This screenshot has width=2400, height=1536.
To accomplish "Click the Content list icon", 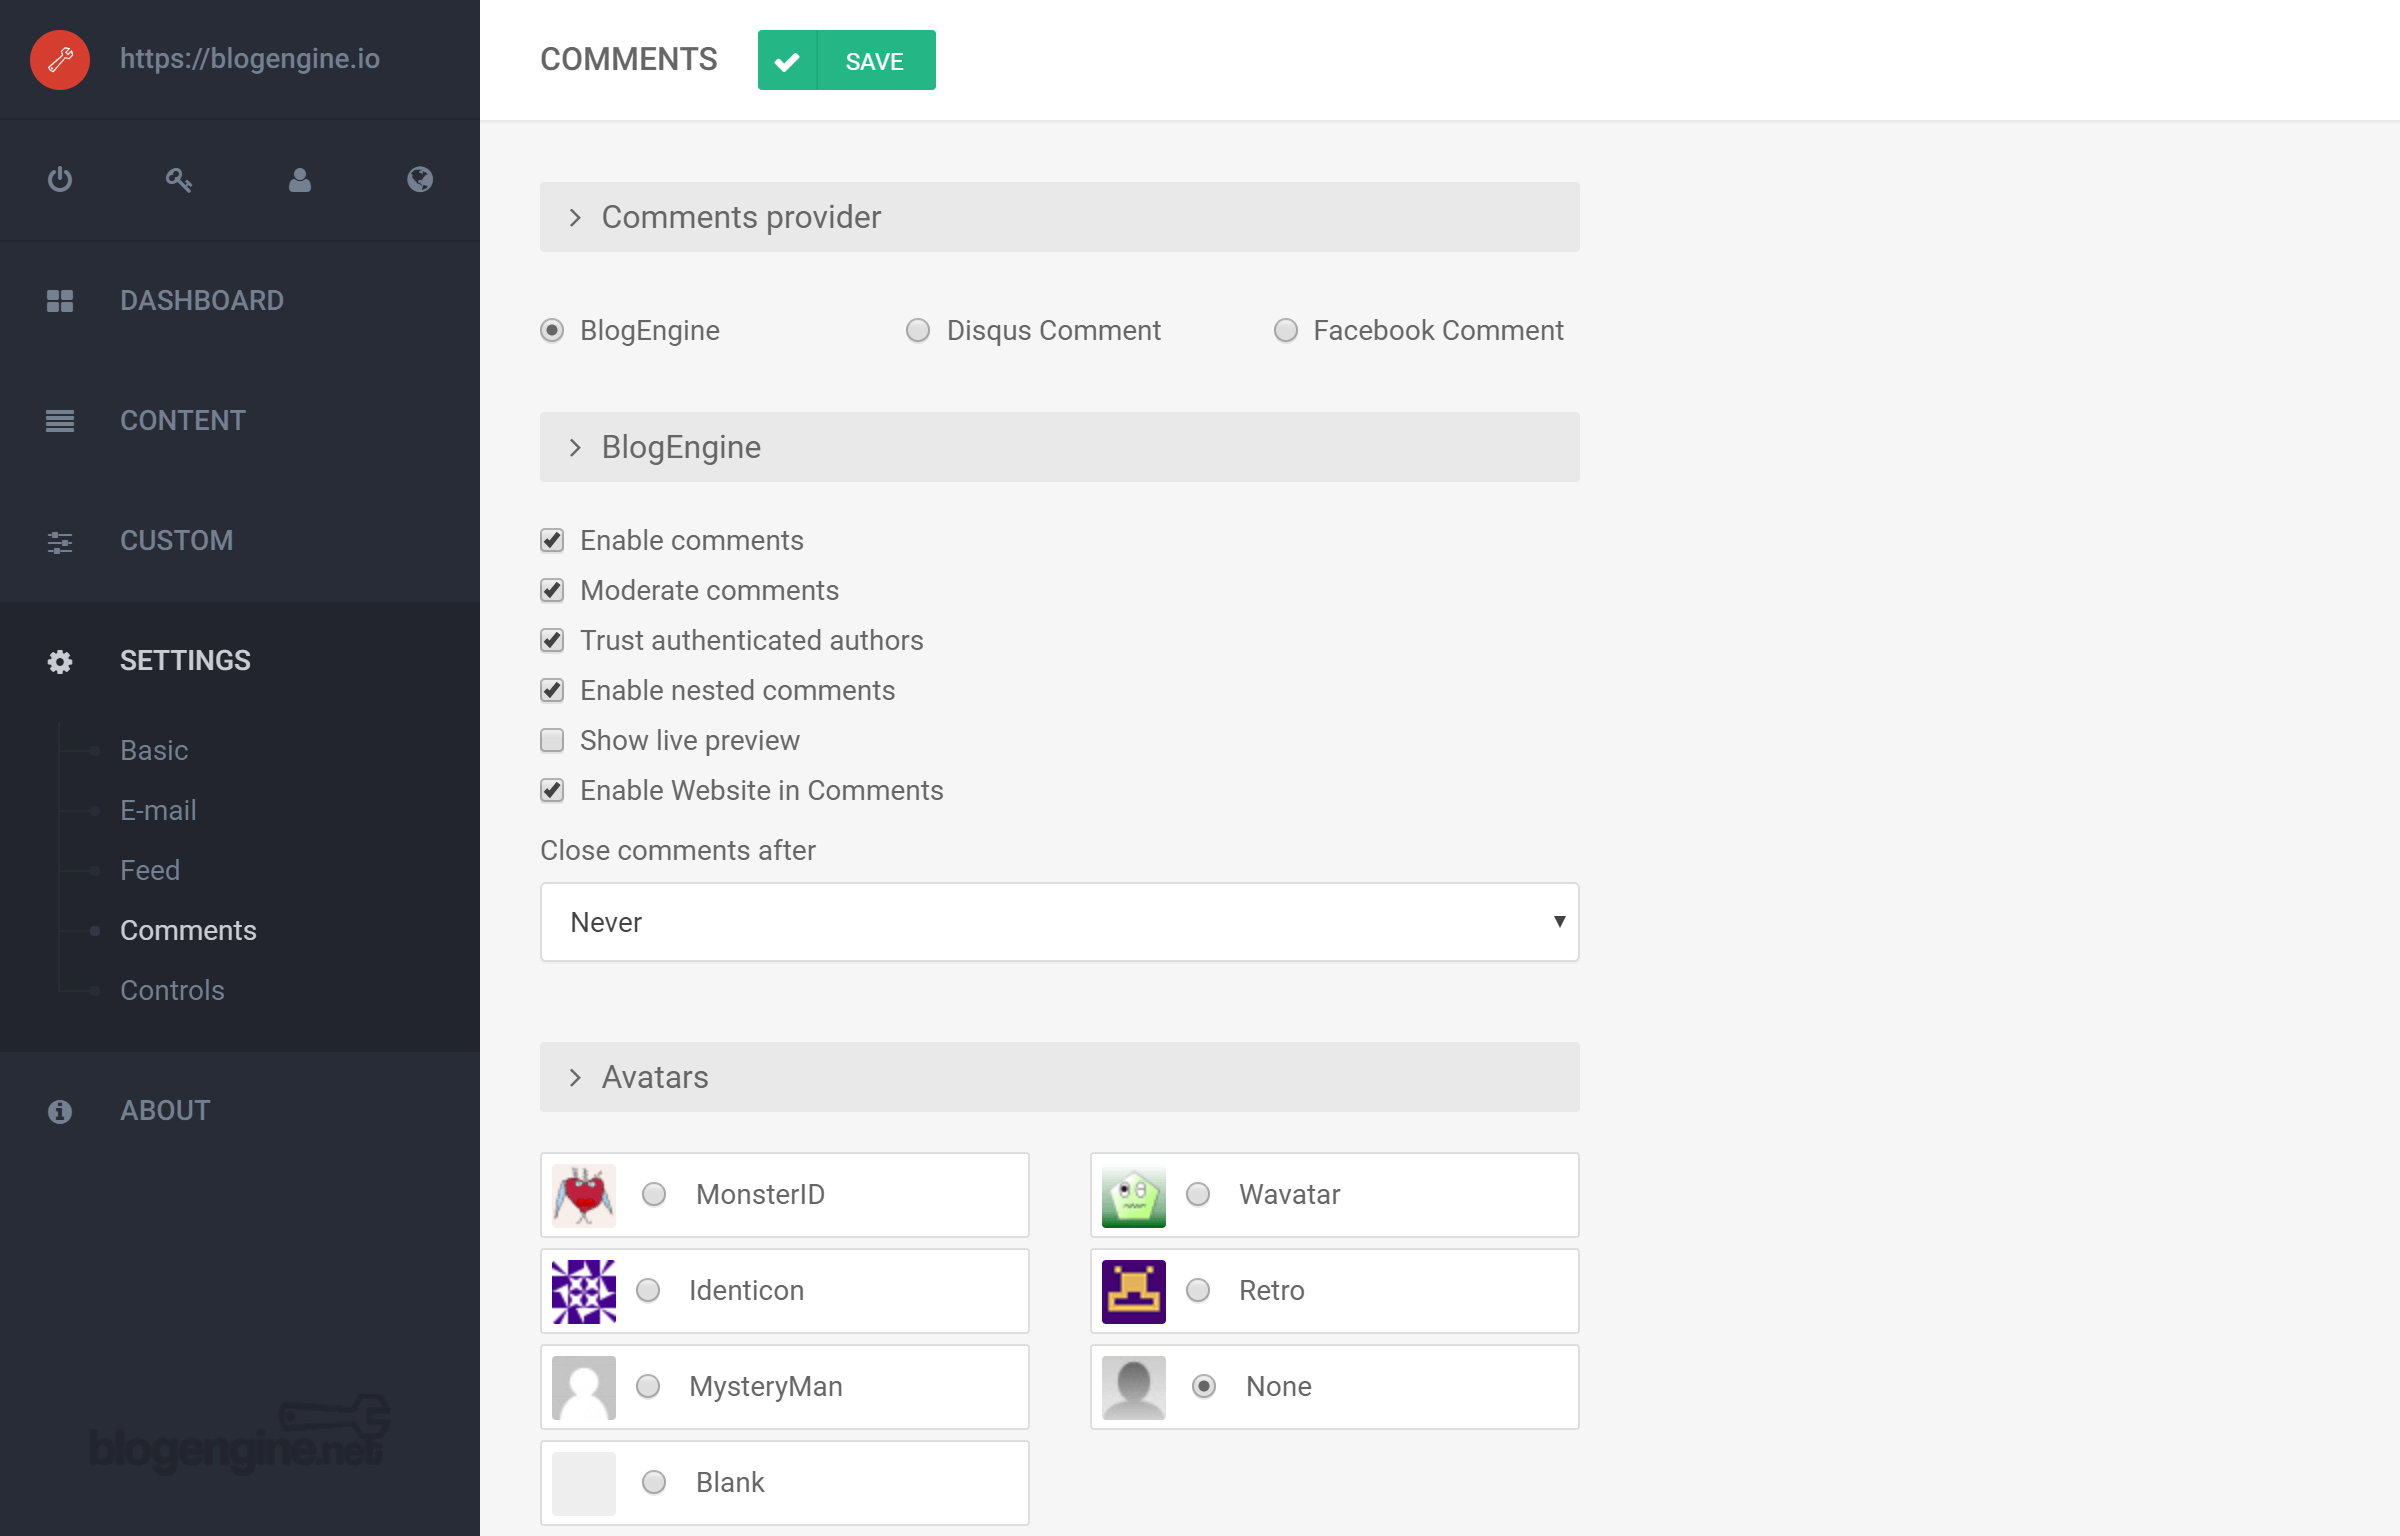I will [x=60, y=421].
